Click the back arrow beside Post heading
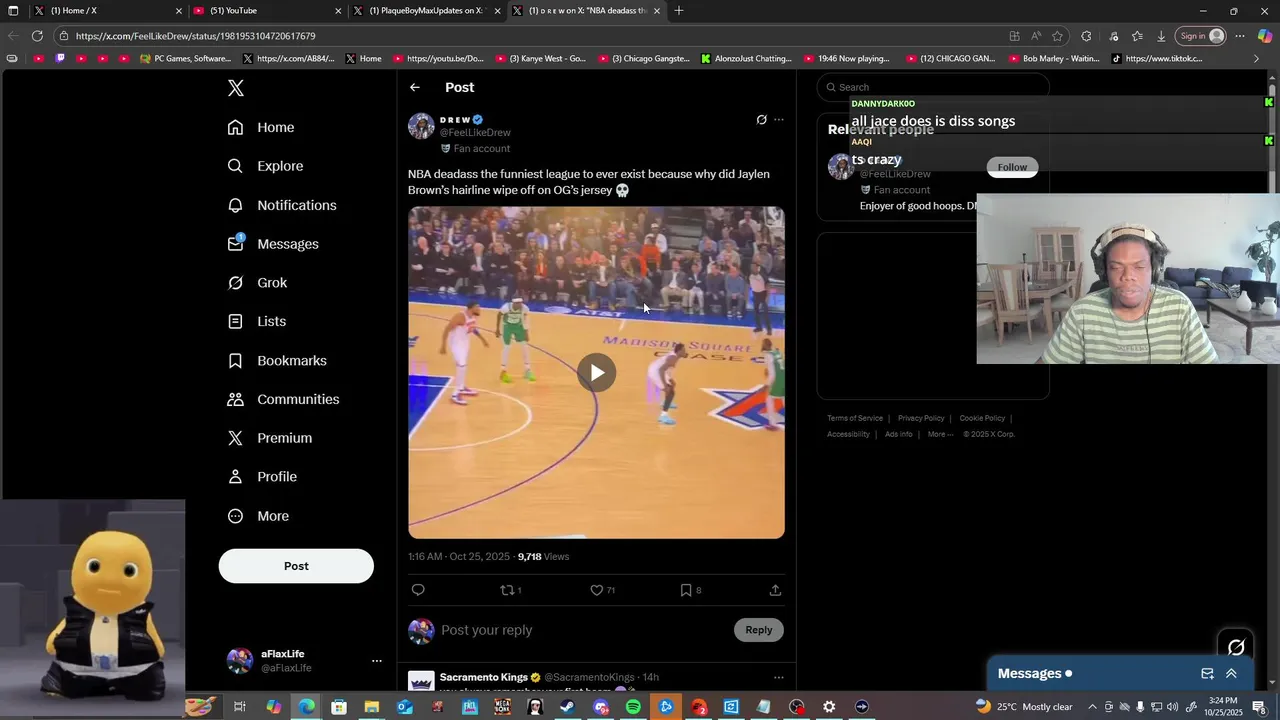This screenshot has width=1280, height=720. tap(415, 87)
